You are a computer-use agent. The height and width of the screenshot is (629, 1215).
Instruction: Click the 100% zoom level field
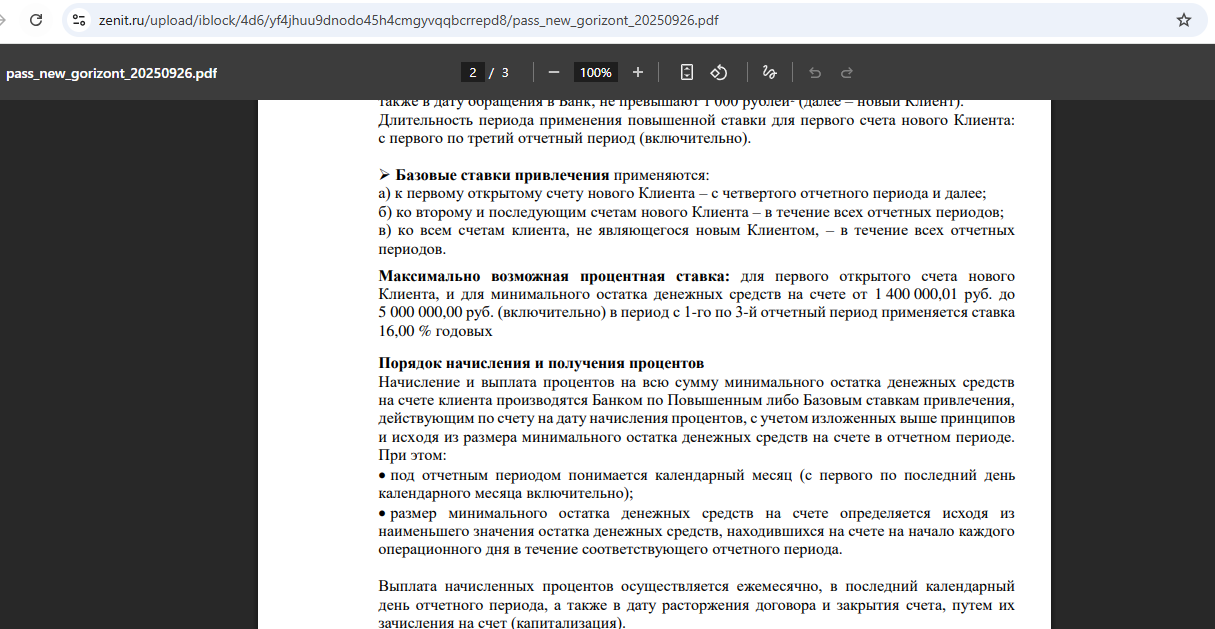coord(596,72)
